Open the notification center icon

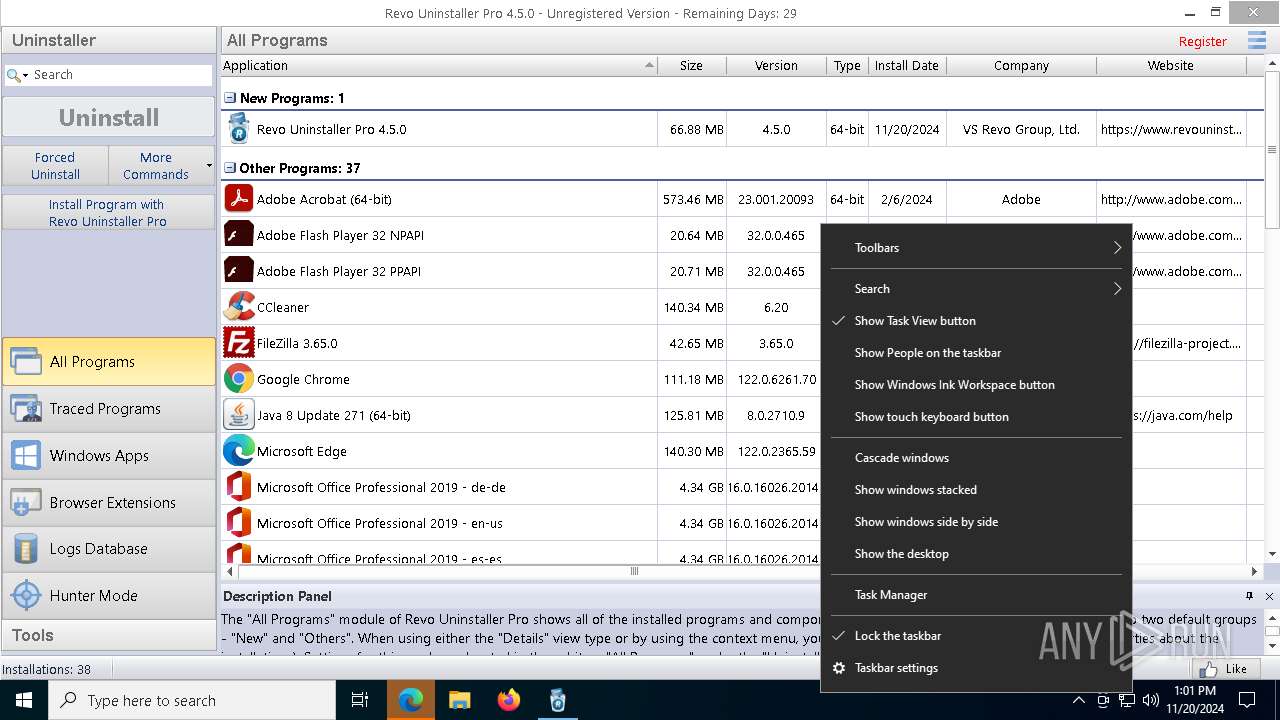(1247, 700)
